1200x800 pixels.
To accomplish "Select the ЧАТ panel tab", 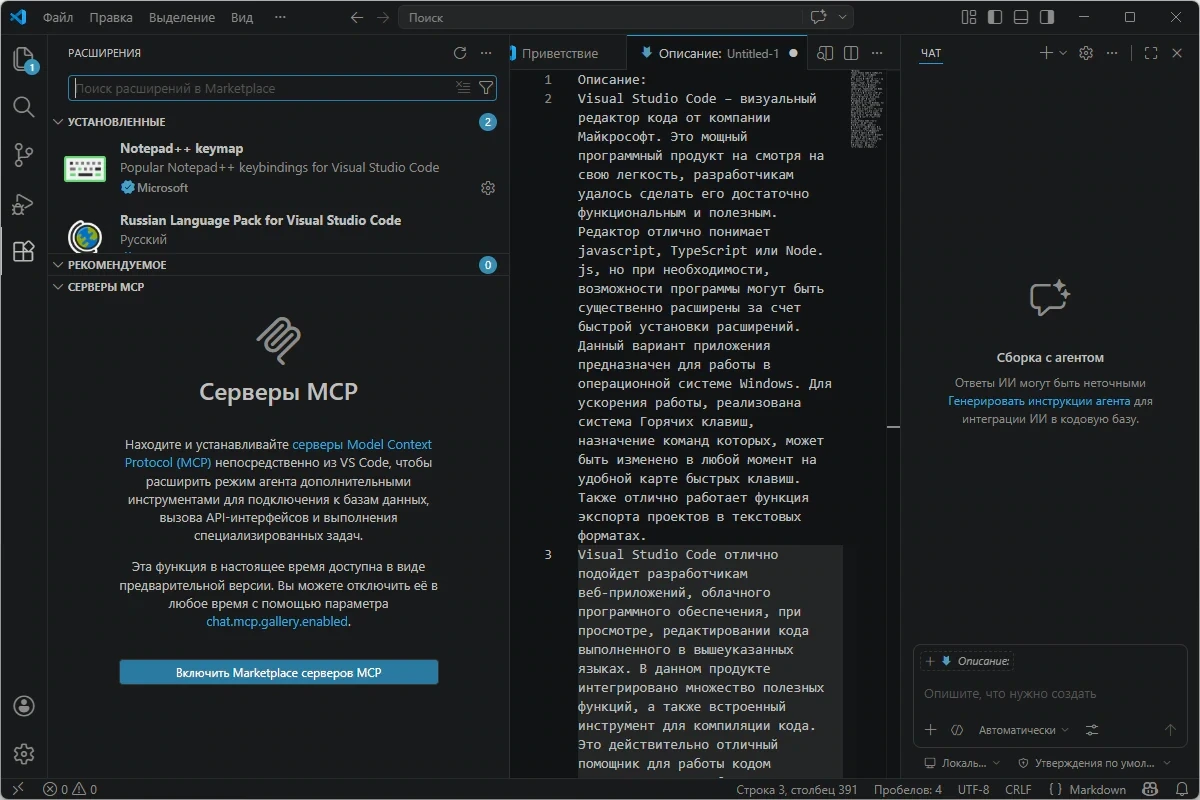I will (931, 53).
